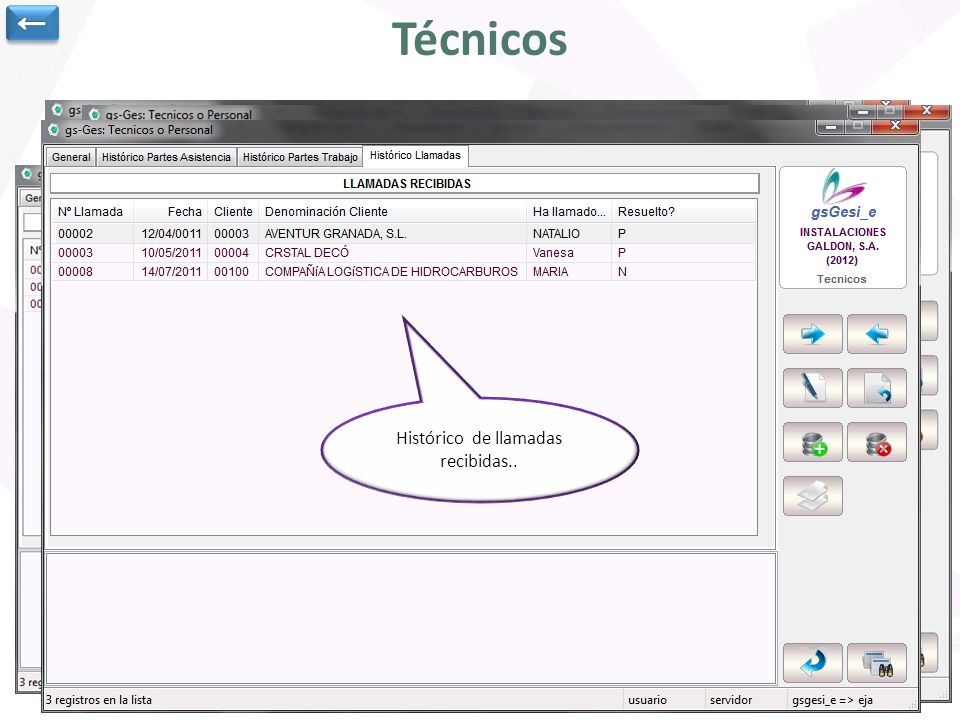Delete the record with the database X icon
Image resolution: width=960 pixels, height=720 pixels.
pyautogui.click(x=877, y=442)
